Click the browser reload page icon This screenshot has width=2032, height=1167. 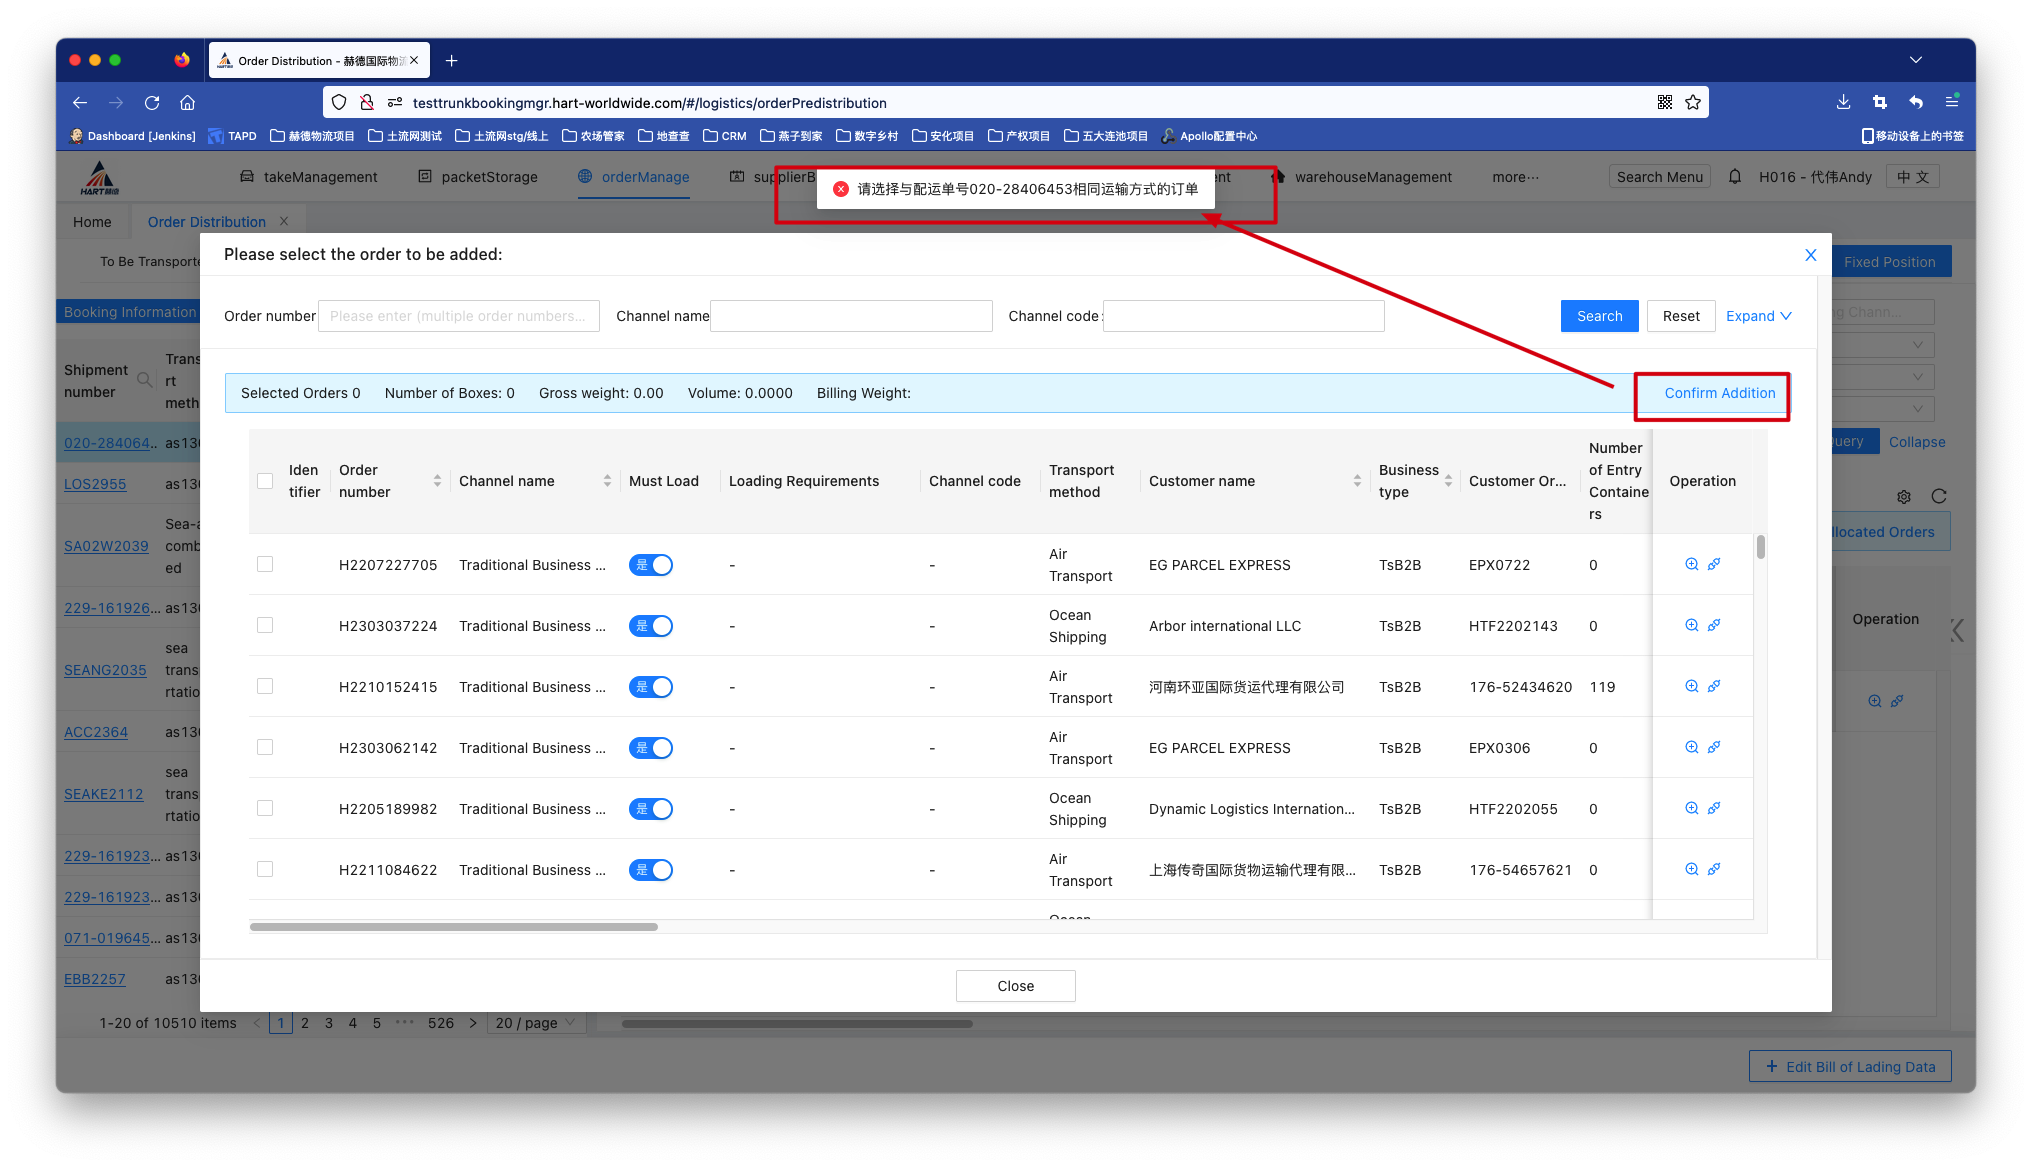[152, 102]
